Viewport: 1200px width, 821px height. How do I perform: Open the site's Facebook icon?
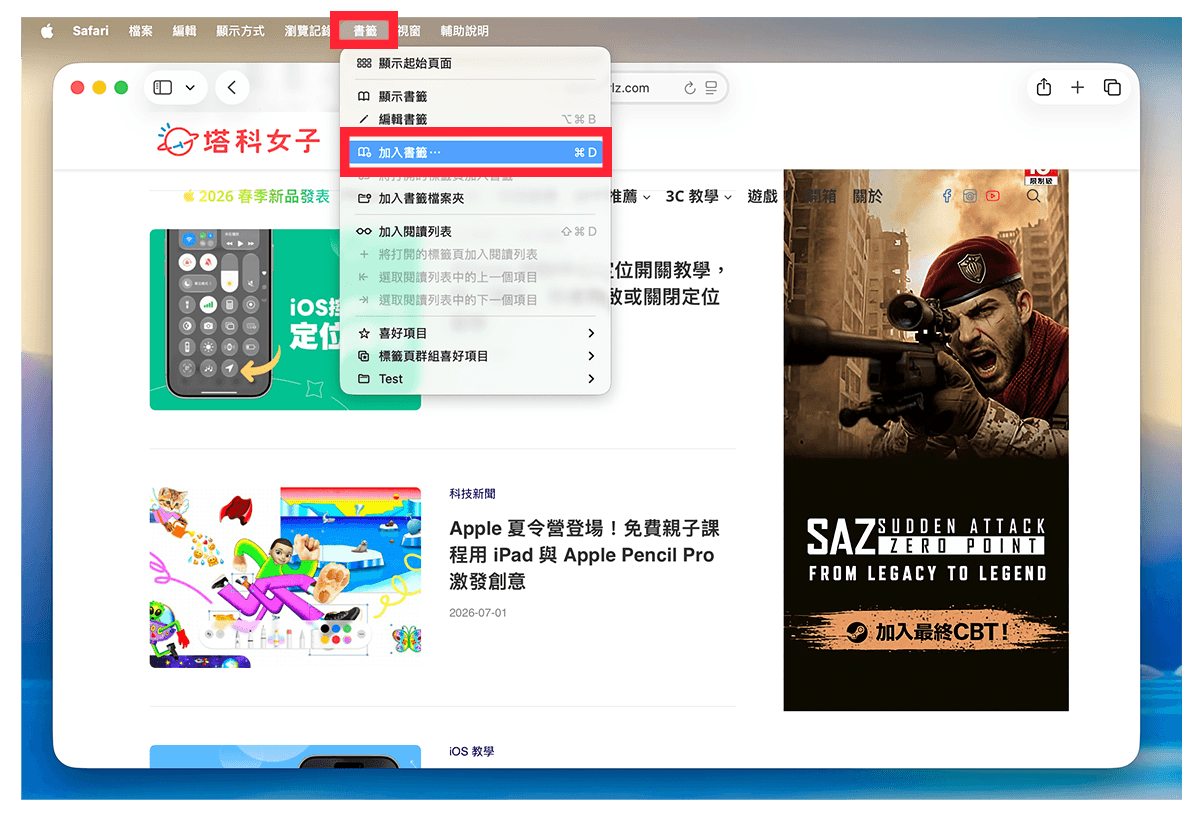pyautogui.click(x=947, y=197)
